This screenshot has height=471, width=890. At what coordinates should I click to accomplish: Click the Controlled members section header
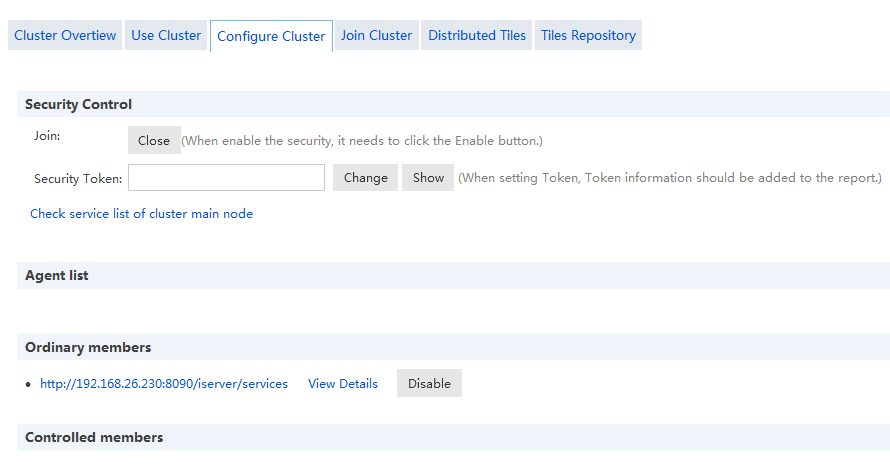tap(94, 437)
